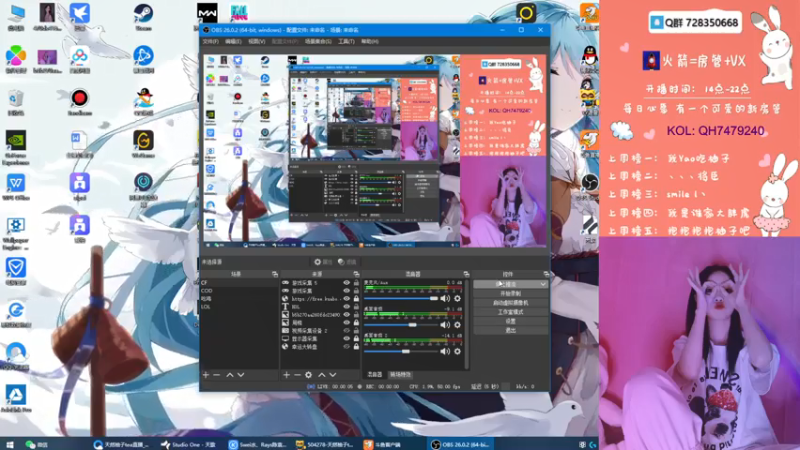Screen dimensions: 800x450
Task: Open the 工具(T) menu
Action: (346, 41)
